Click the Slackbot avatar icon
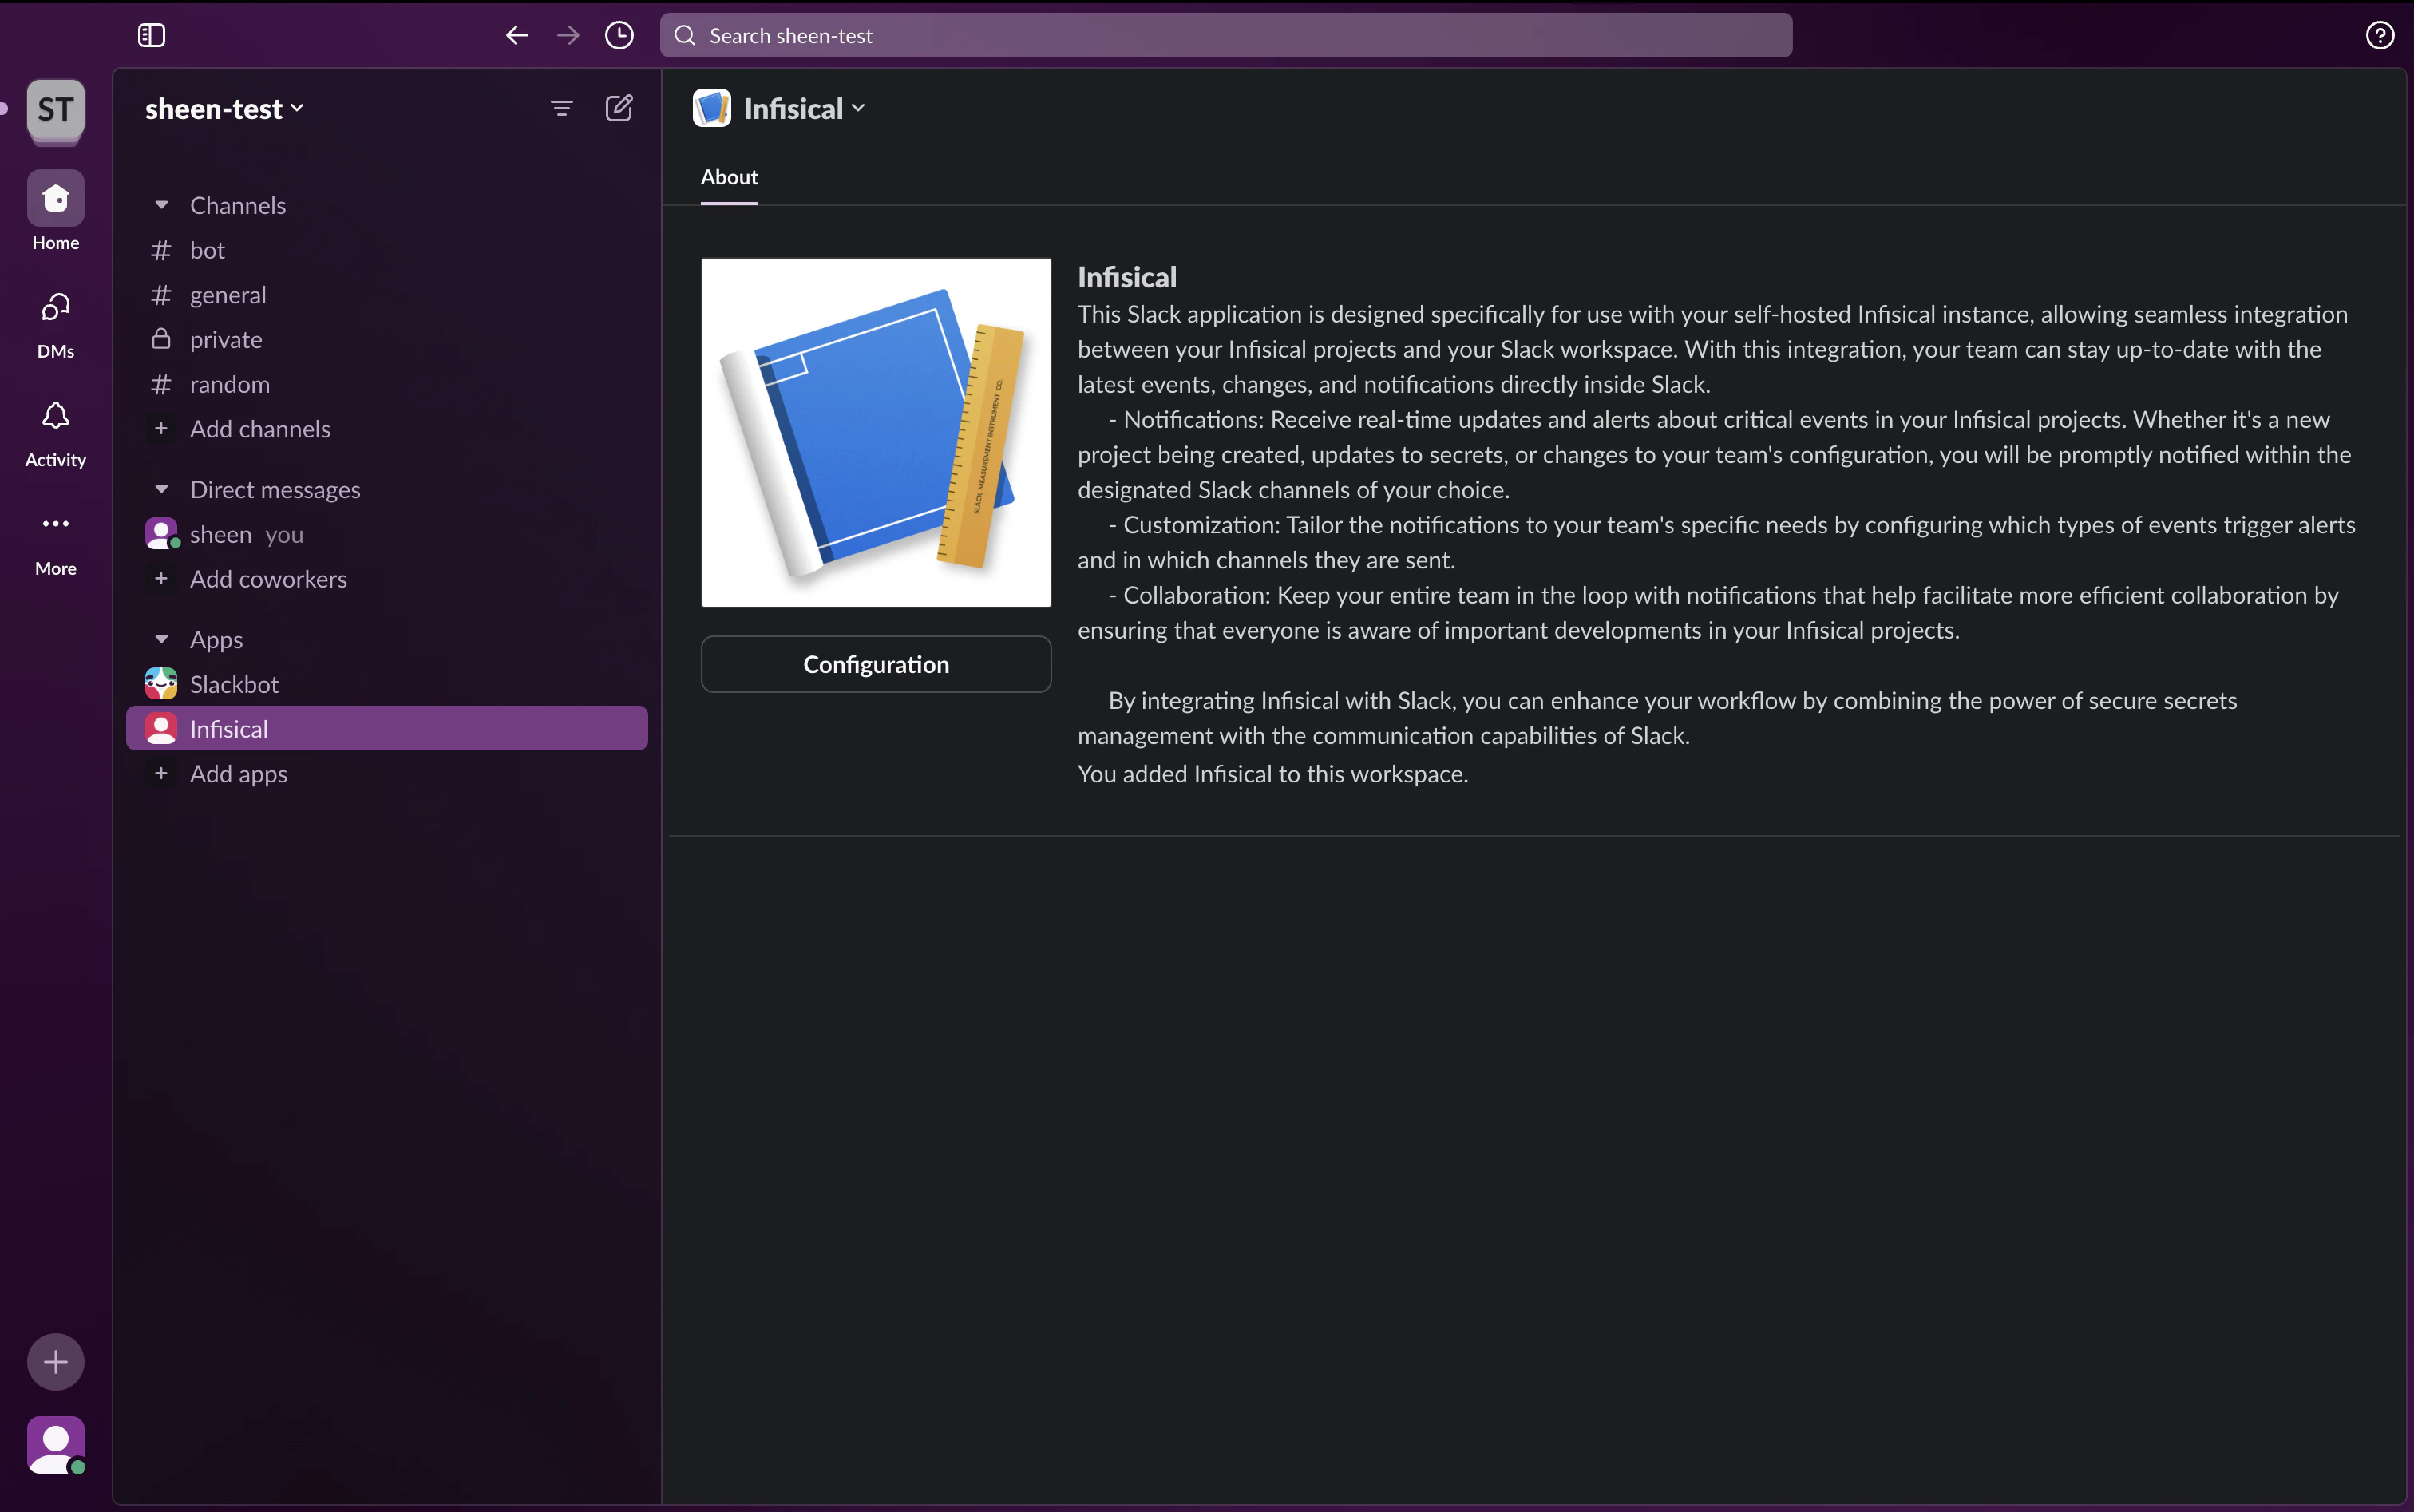 [x=161, y=684]
